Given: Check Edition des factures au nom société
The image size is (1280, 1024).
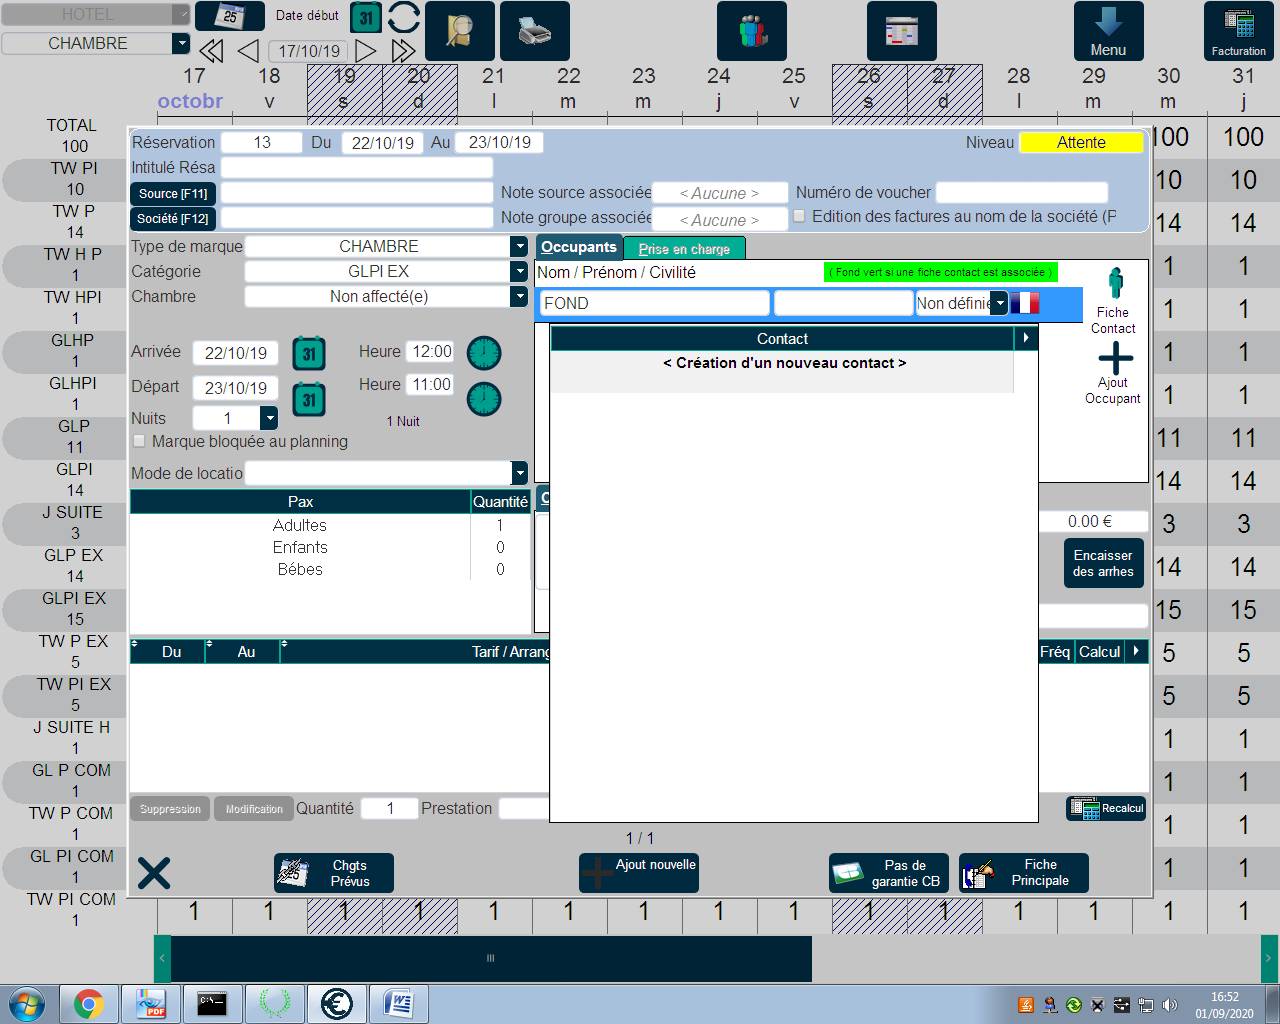Looking at the screenshot, I should [x=800, y=216].
